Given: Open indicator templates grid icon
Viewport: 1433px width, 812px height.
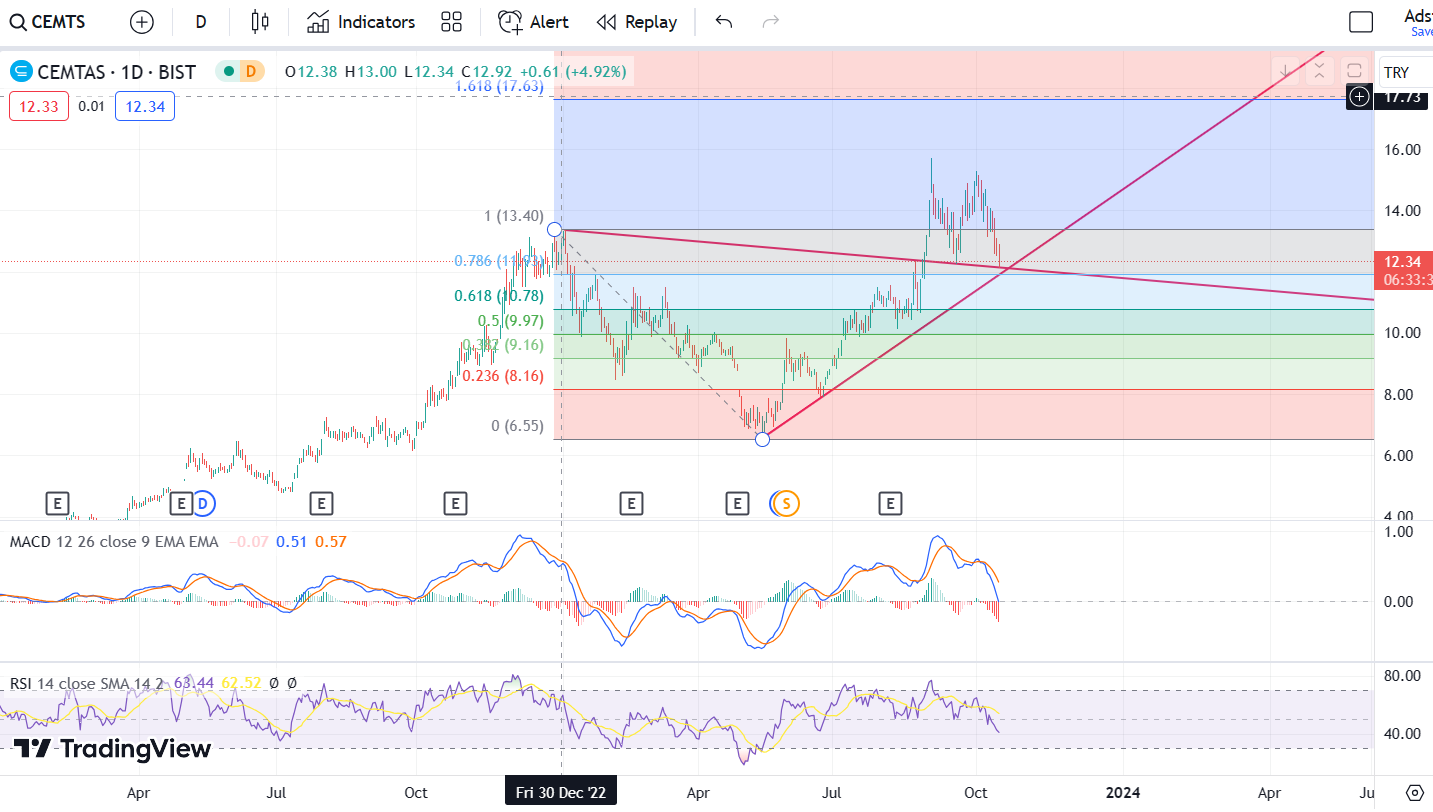Looking at the screenshot, I should coord(451,22).
